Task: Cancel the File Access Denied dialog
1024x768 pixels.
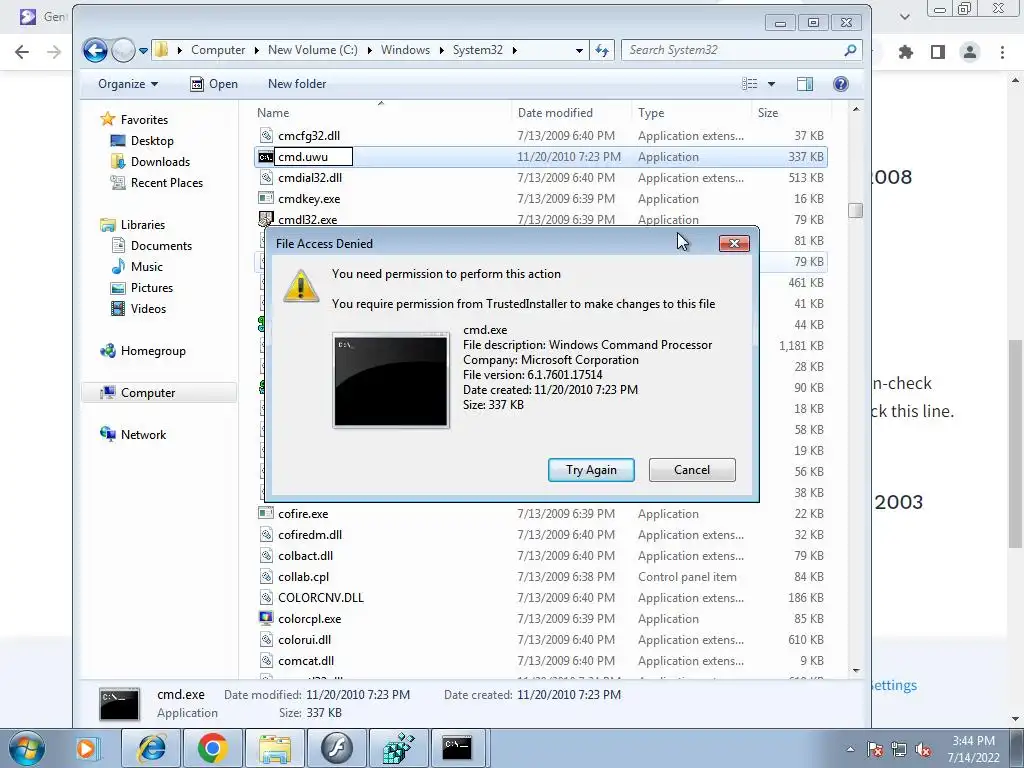Action: tap(692, 470)
